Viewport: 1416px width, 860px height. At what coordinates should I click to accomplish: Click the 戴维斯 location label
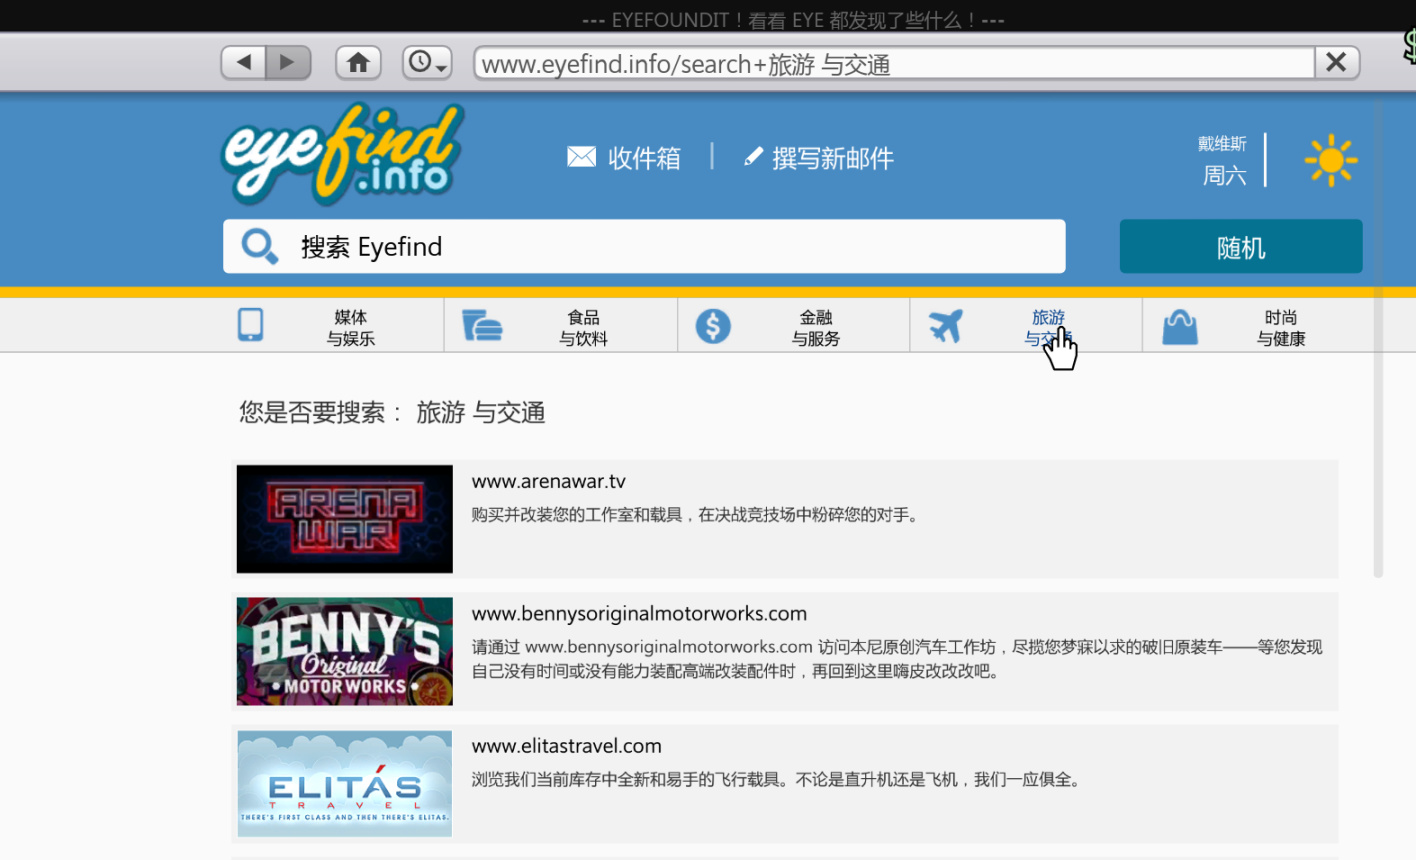tap(1222, 144)
